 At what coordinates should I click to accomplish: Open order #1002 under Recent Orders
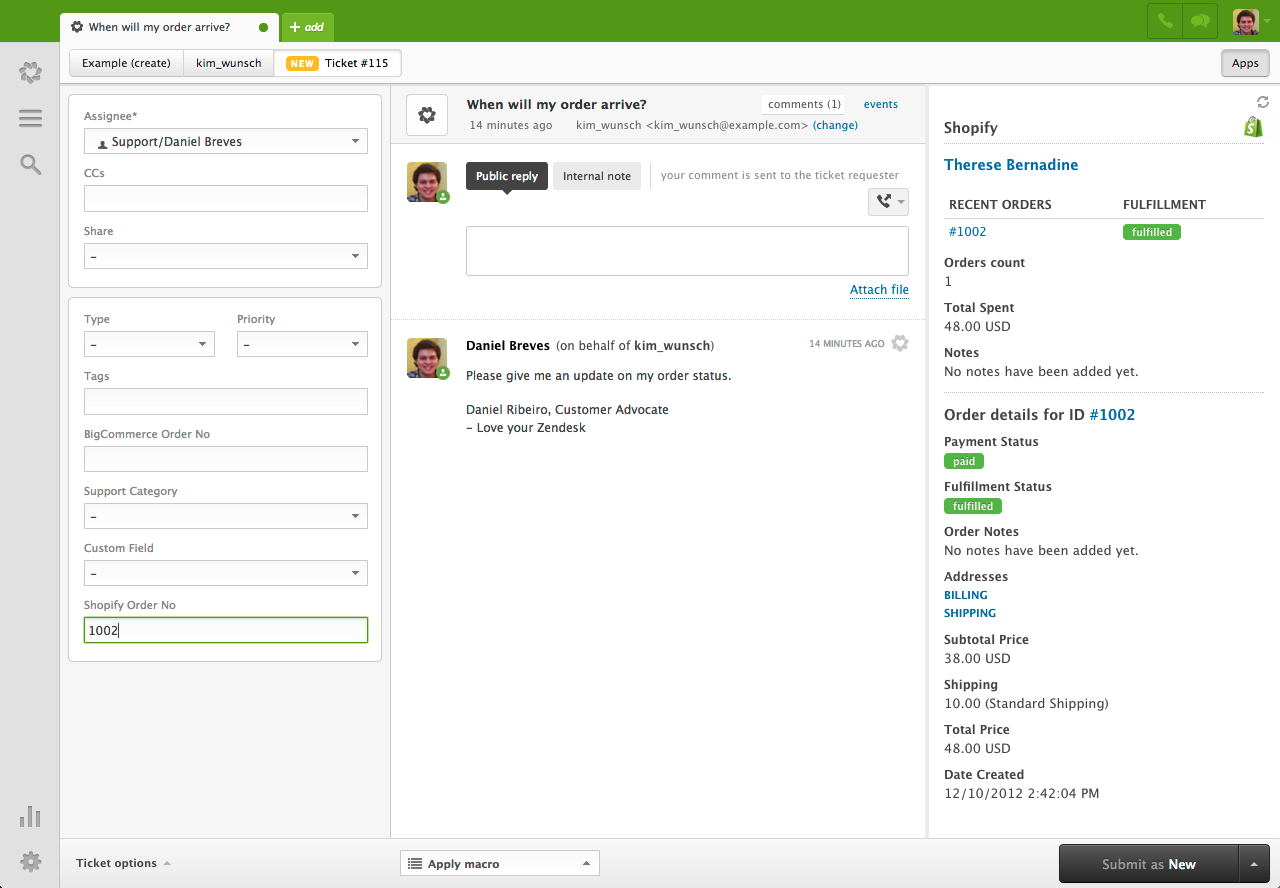tap(967, 231)
